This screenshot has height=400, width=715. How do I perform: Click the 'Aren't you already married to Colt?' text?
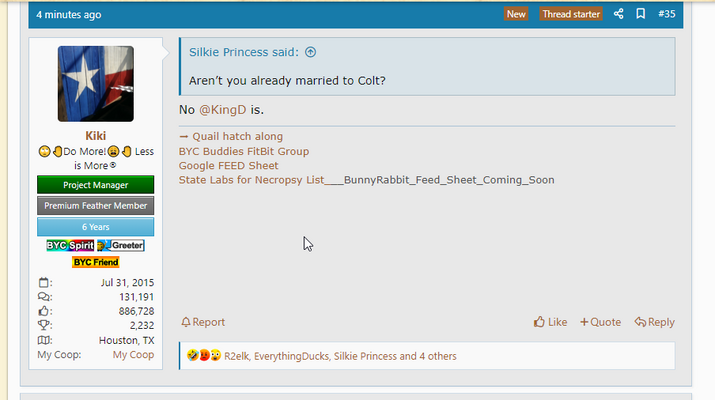click(x=287, y=81)
